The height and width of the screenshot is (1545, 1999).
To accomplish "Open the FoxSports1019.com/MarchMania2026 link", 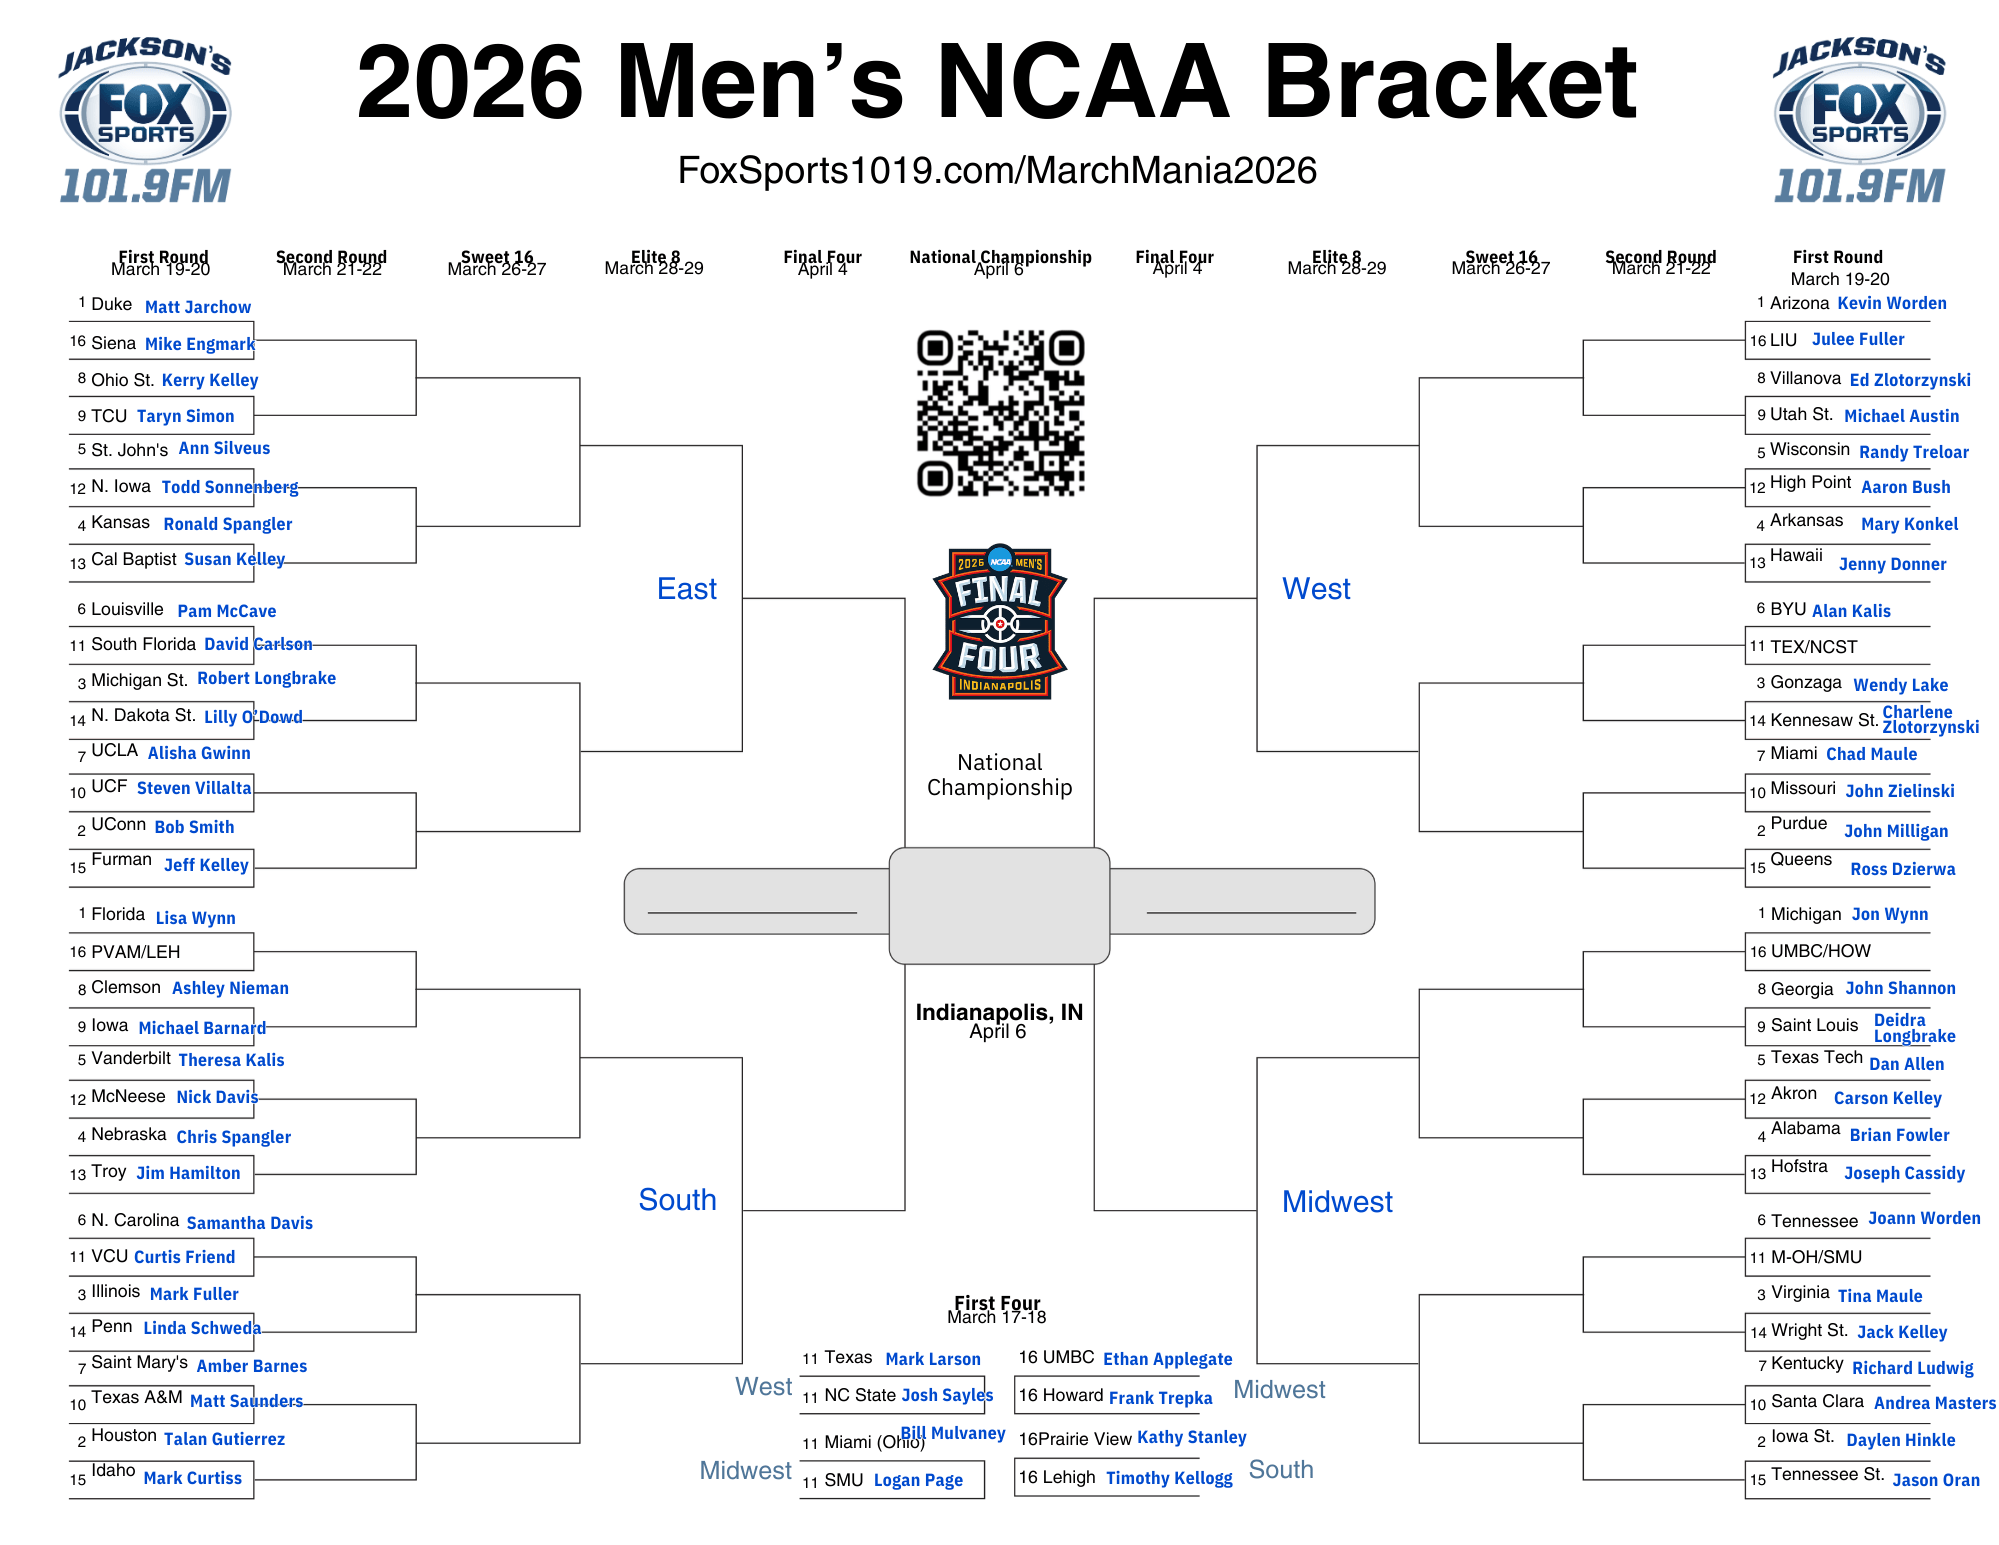I will (x=997, y=171).
